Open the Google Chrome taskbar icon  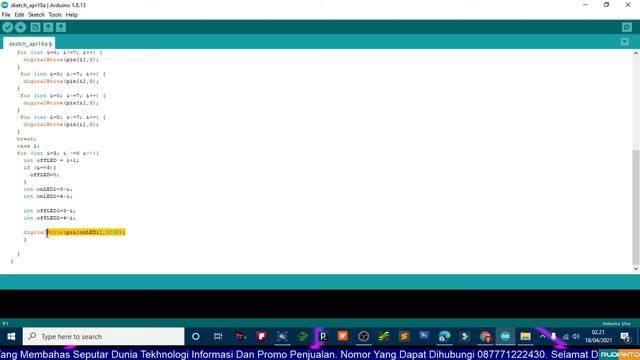(485, 336)
